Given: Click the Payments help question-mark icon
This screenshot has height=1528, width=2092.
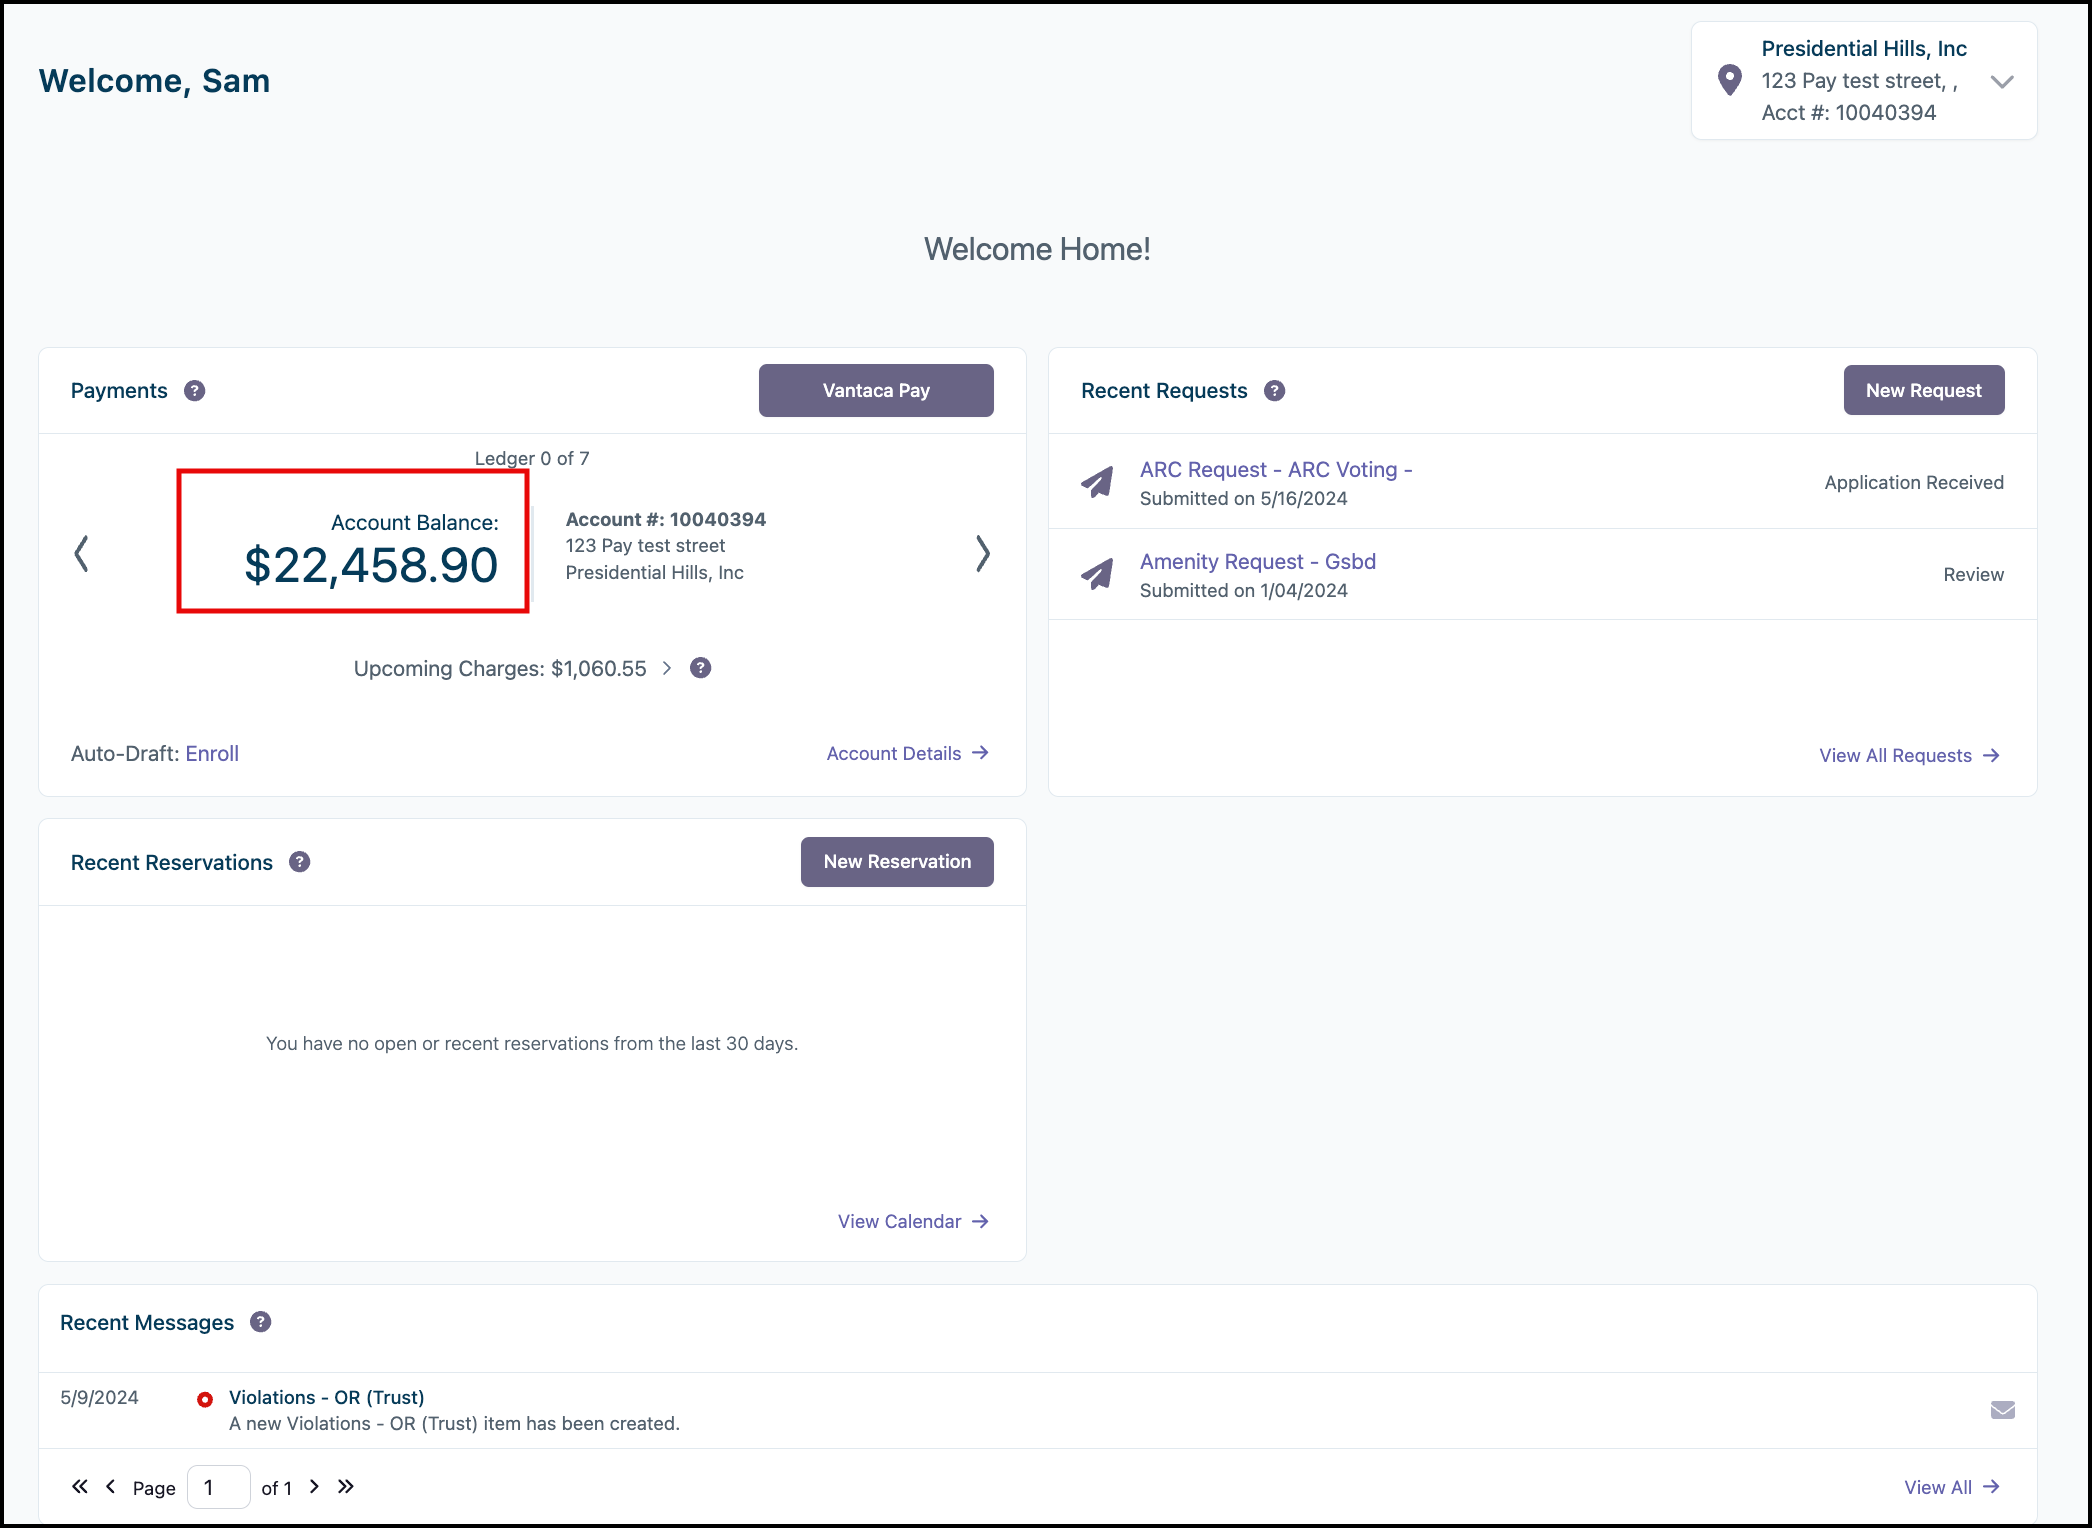Looking at the screenshot, I should coord(195,391).
